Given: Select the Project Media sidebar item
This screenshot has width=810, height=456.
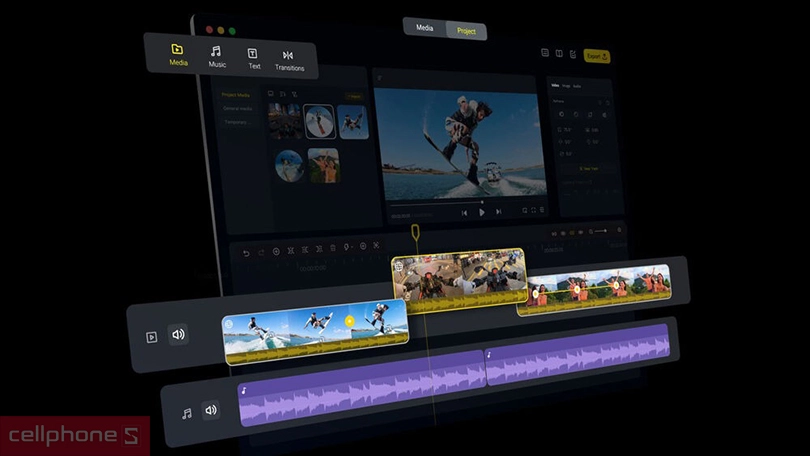Looking at the screenshot, I should [x=236, y=95].
